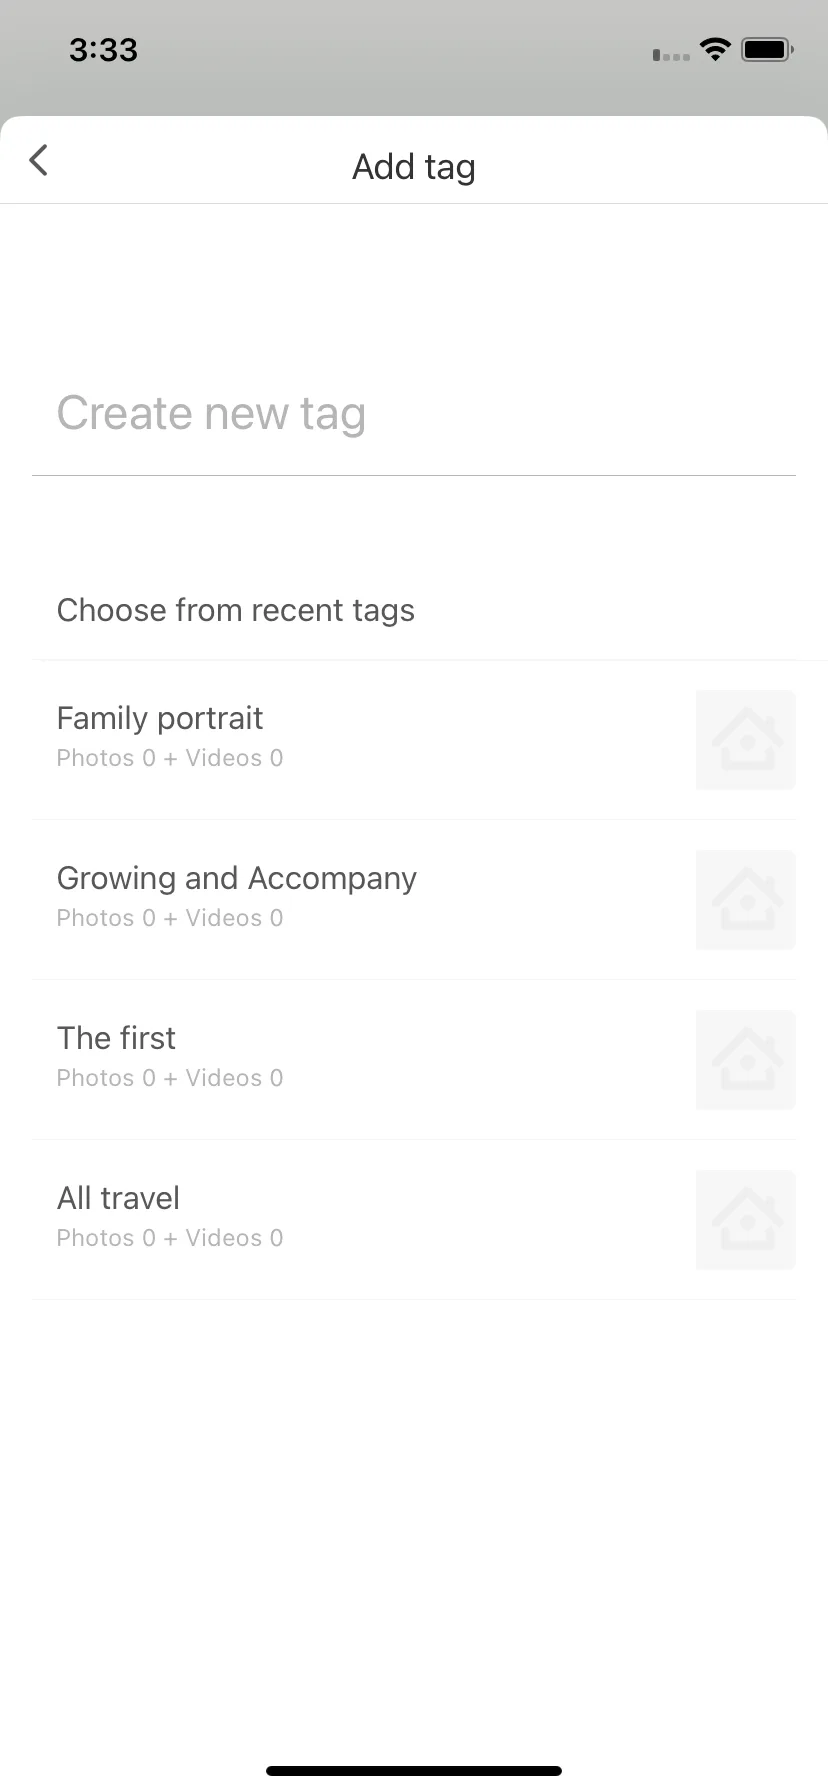Tap the media count under All travel
Screen dimensions: 828x1792
pos(170,1238)
